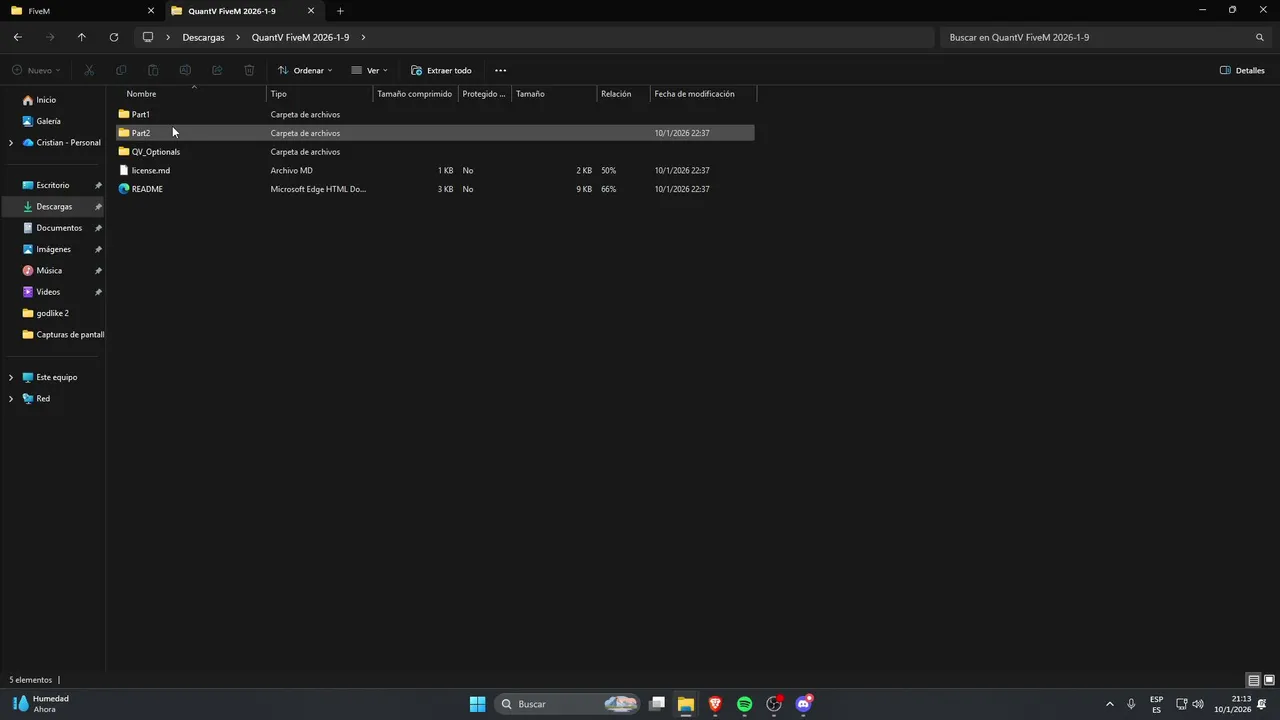Image resolution: width=1280 pixels, height=720 pixels.
Task: Sort by Tamaño comprimido column header
Action: click(x=415, y=94)
